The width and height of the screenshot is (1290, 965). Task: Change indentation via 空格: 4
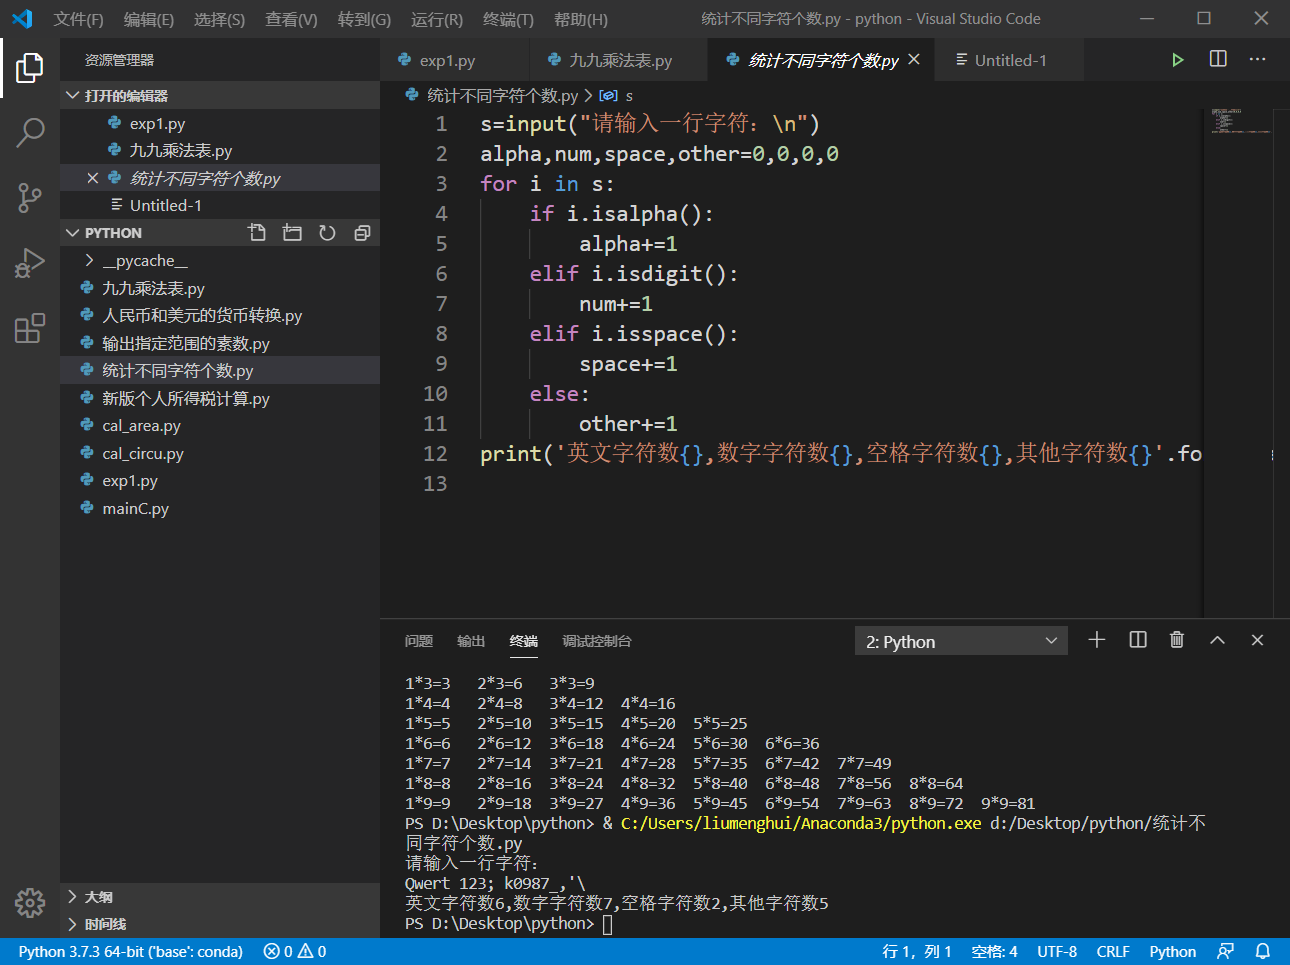tap(994, 951)
